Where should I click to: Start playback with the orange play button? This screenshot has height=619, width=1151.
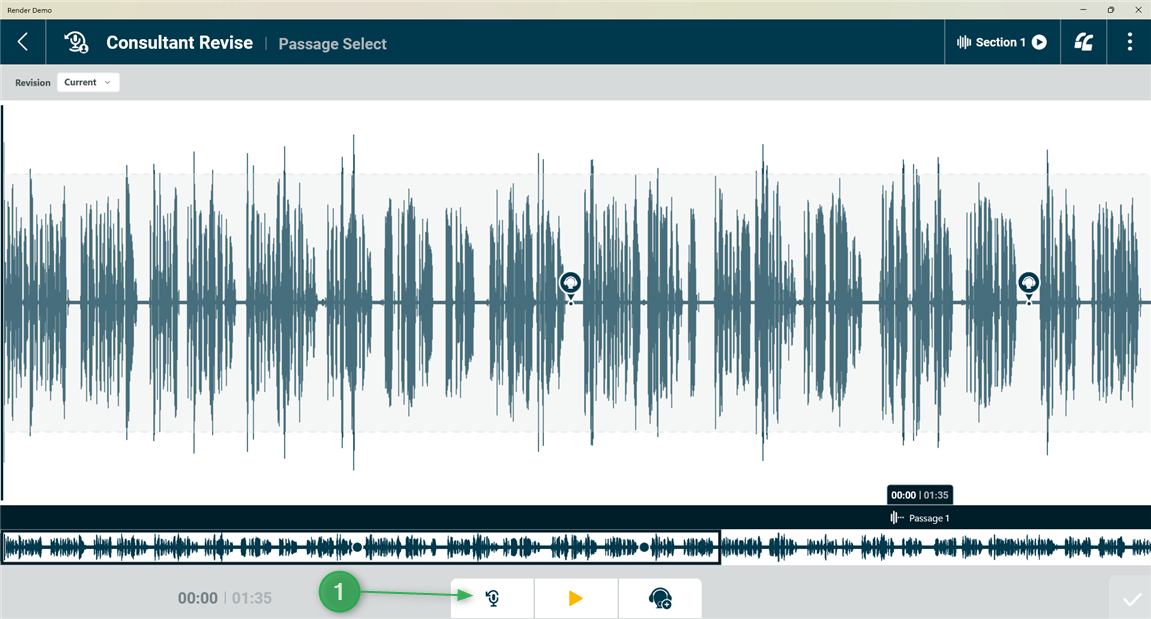[576, 598]
